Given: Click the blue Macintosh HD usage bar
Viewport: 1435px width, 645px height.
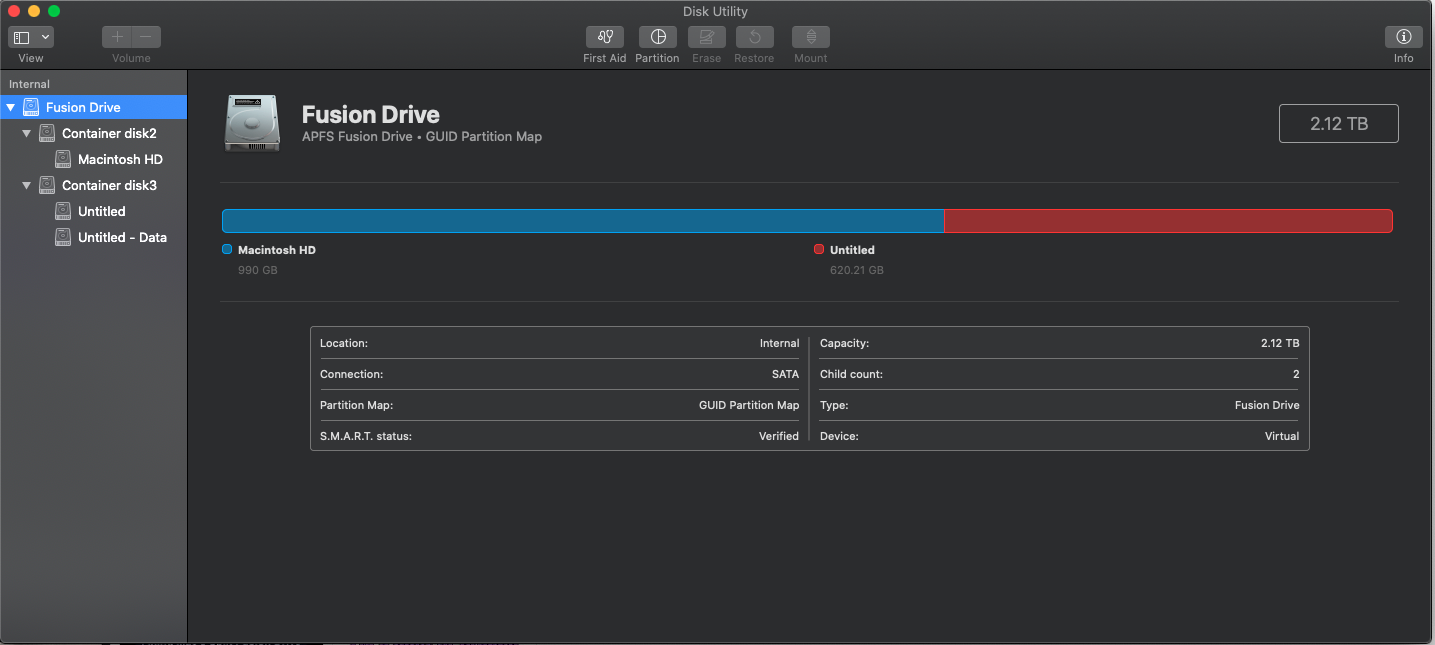Looking at the screenshot, I should click(x=583, y=221).
